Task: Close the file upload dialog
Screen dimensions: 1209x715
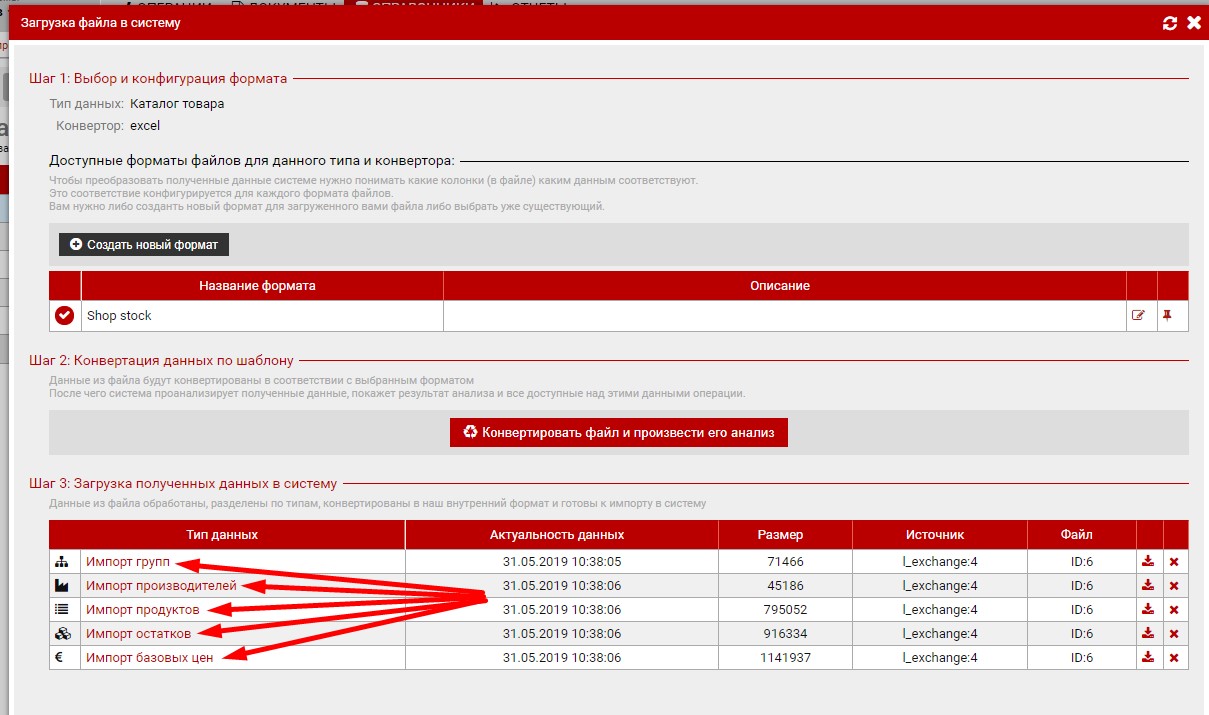Action: (x=1193, y=23)
